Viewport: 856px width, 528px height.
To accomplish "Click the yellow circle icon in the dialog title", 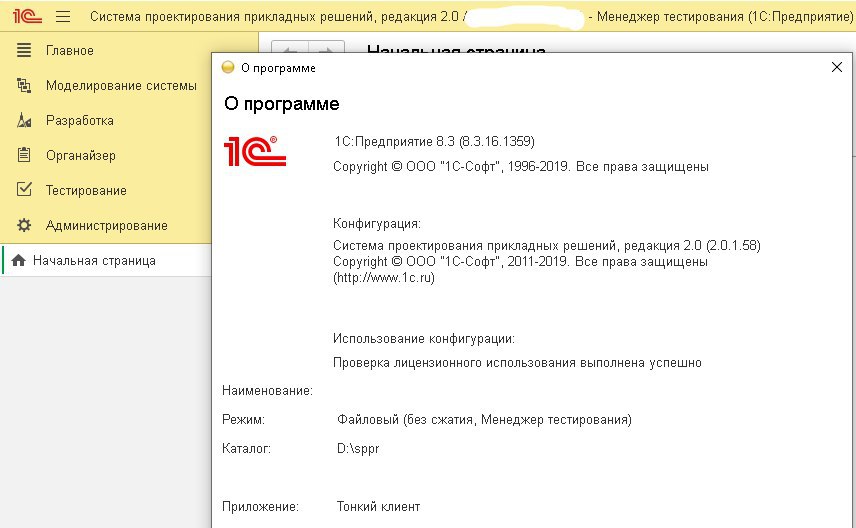I will tap(228, 68).
